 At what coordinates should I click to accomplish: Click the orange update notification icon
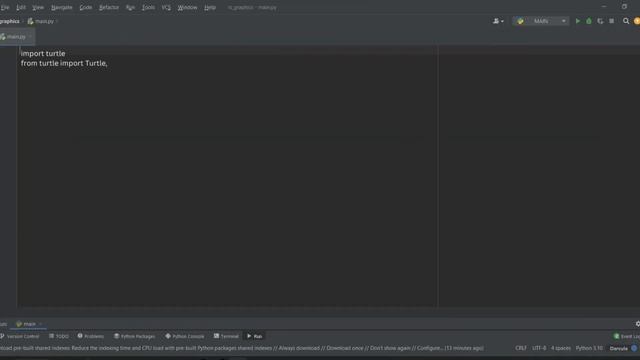pos(637,21)
